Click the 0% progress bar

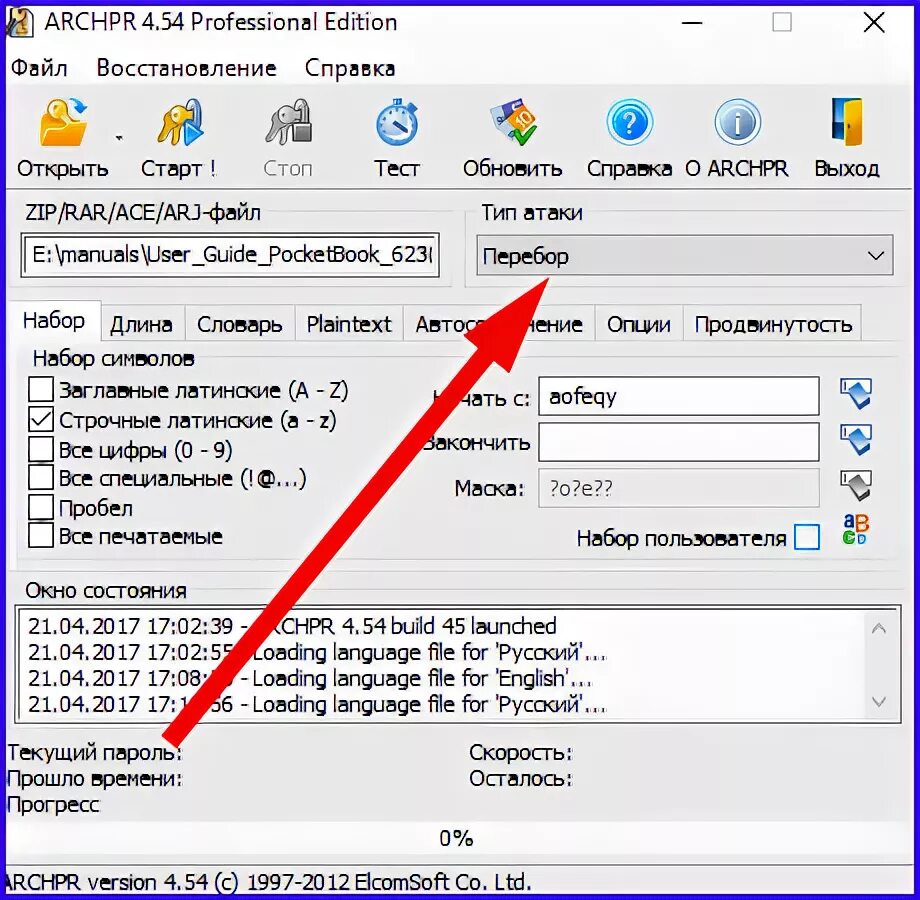[456, 838]
